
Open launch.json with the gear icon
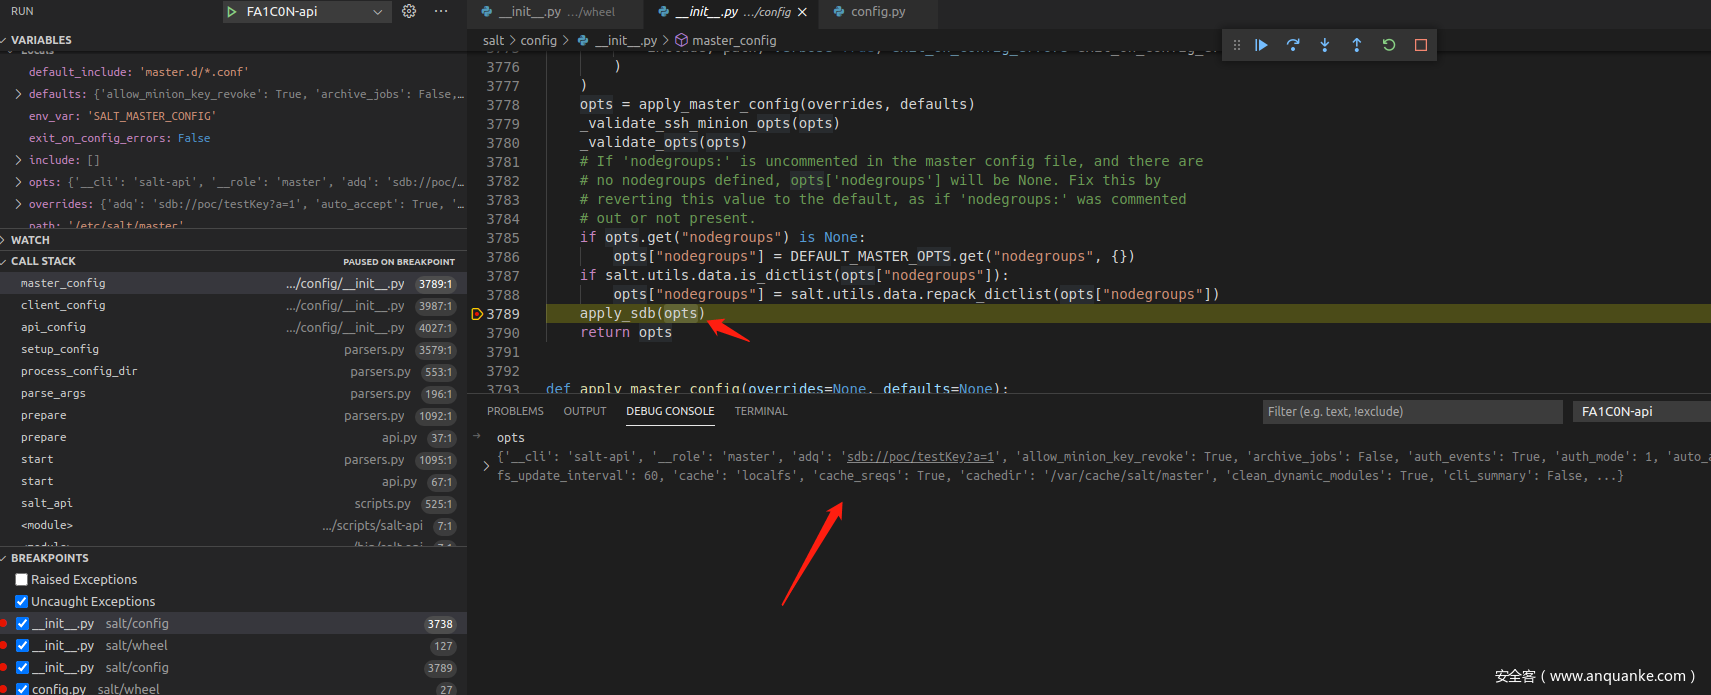tap(409, 11)
